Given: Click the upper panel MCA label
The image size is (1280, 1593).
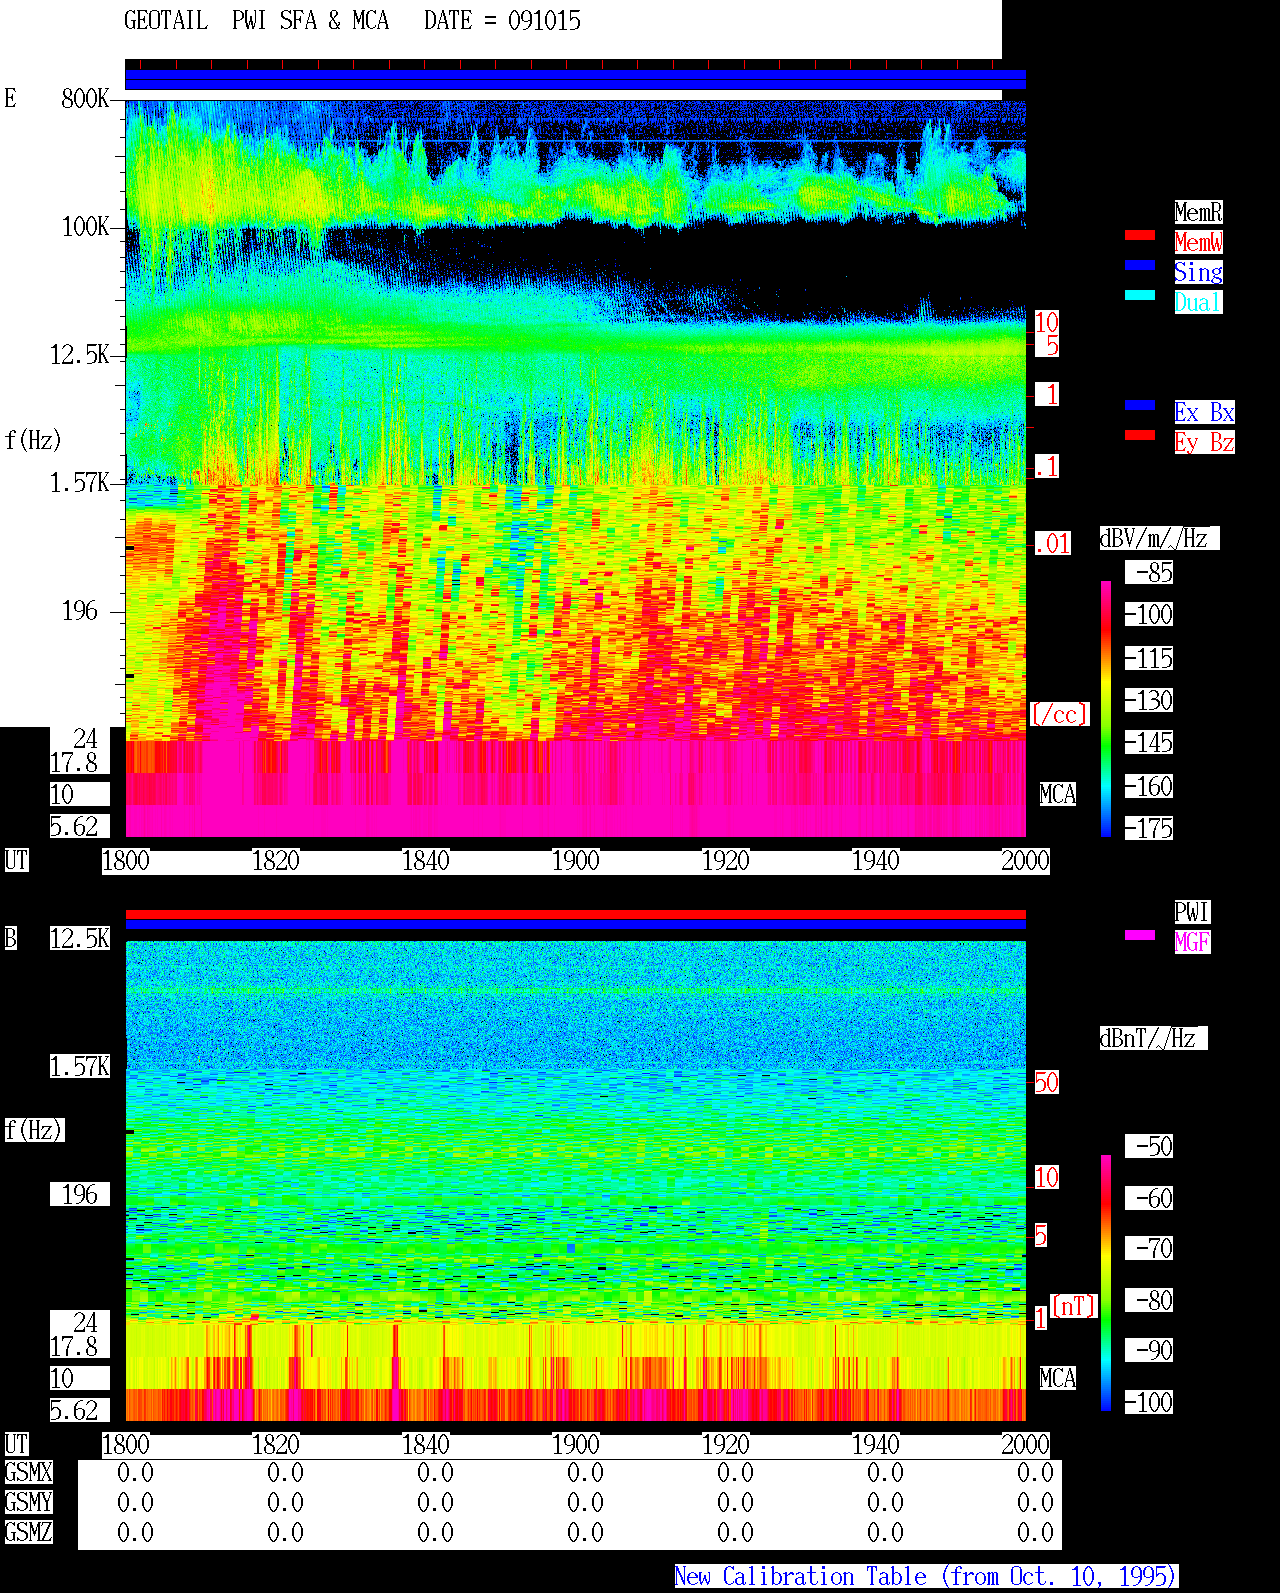Looking at the screenshot, I should point(1057,794).
